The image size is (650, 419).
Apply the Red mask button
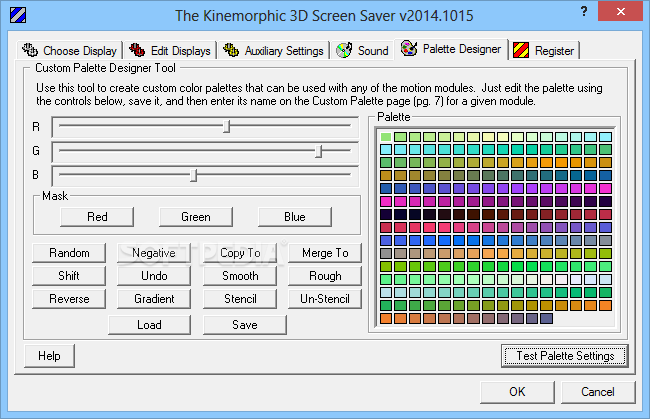97,217
